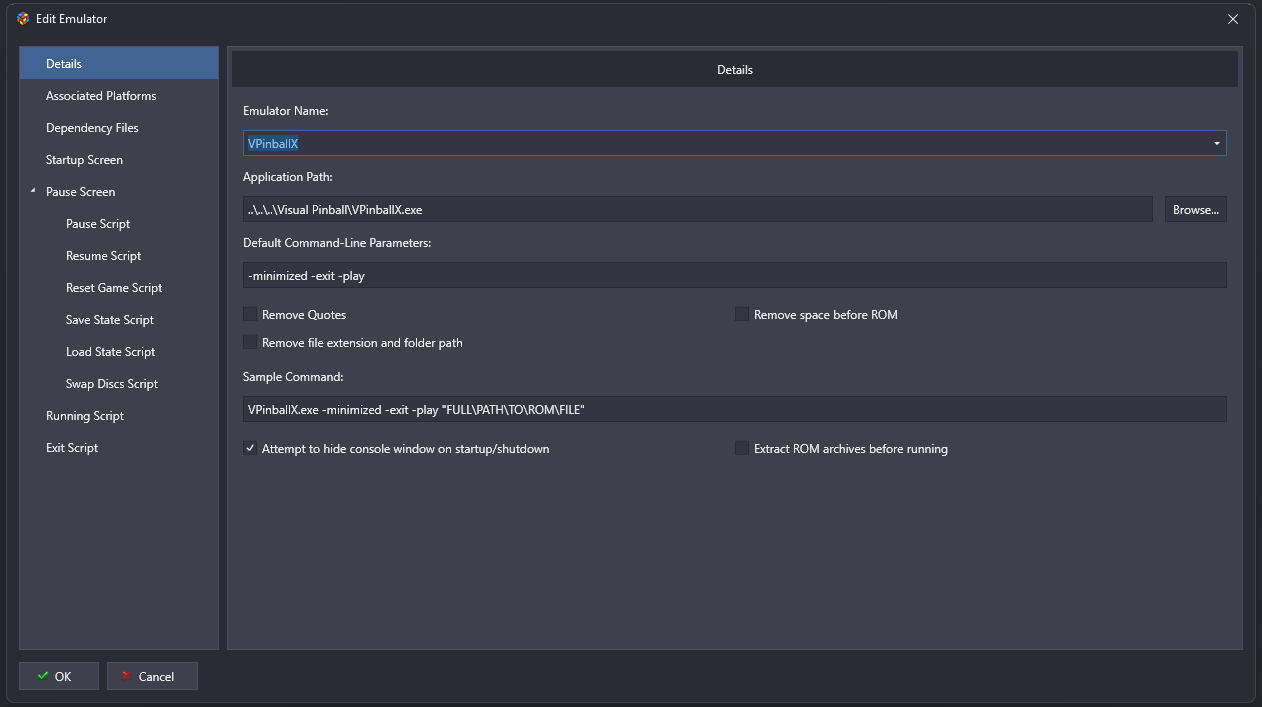Uncheck Attempt to hide console window option
Screen dimensions: 1262x707
click(250, 448)
